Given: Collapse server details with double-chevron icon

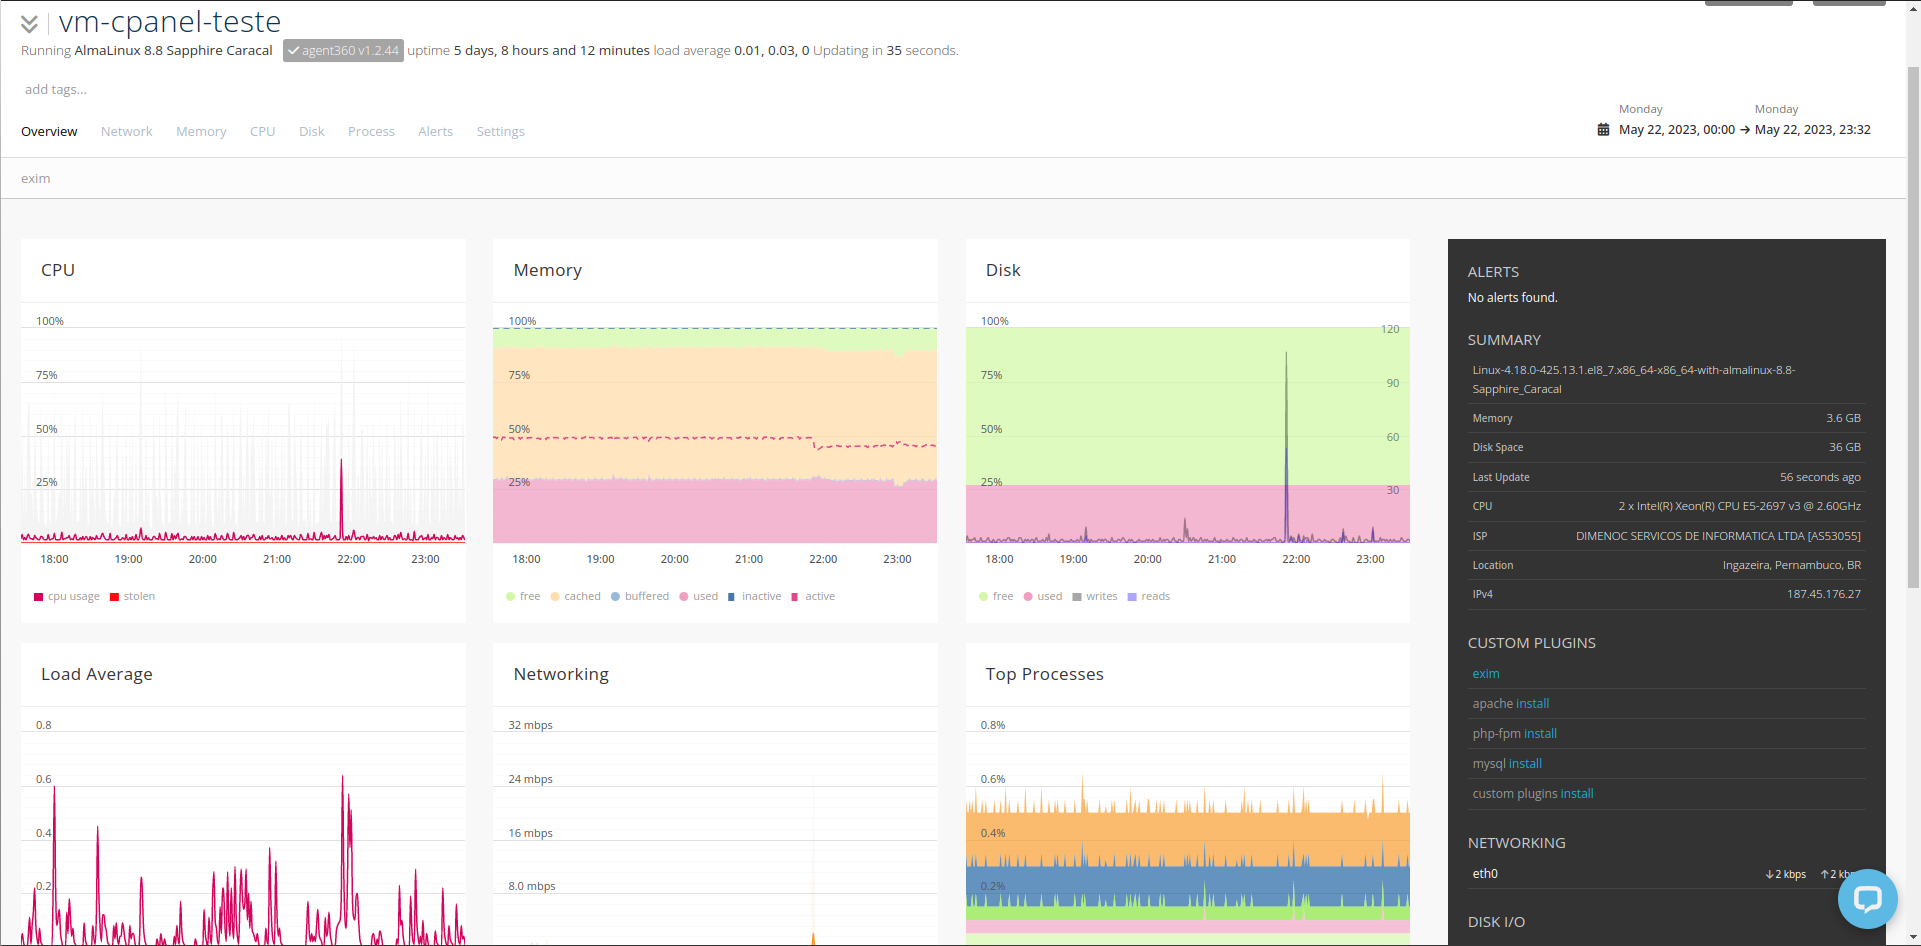Looking at the screenshot, I should [x=29, y=23].
